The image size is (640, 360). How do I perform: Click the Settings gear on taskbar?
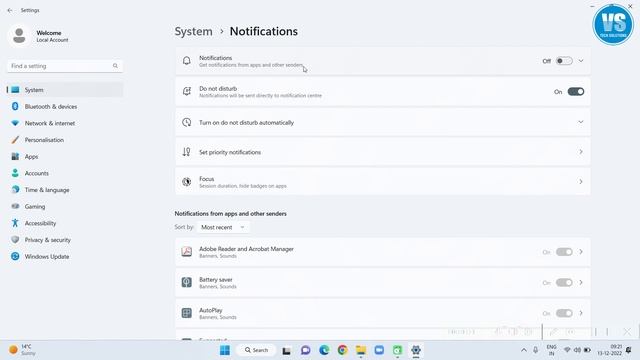pyautogui.click(x=416, y=350)
